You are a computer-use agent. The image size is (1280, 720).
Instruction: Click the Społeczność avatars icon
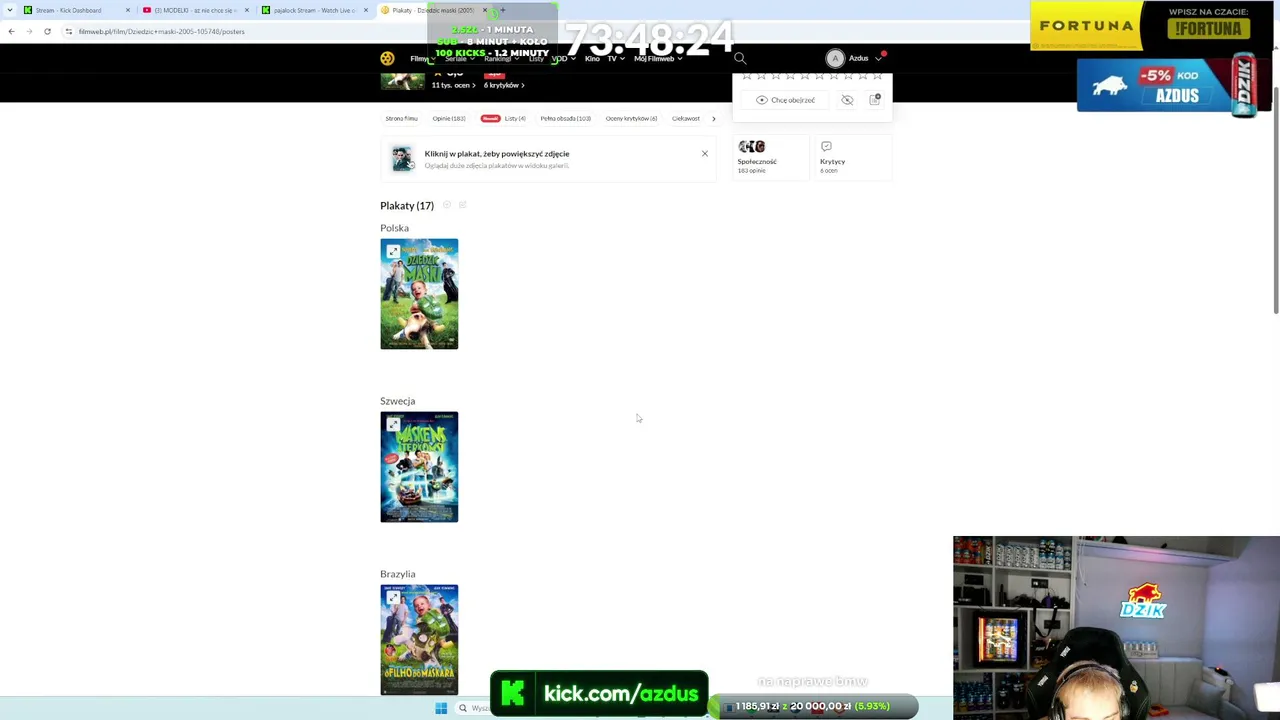751,147
